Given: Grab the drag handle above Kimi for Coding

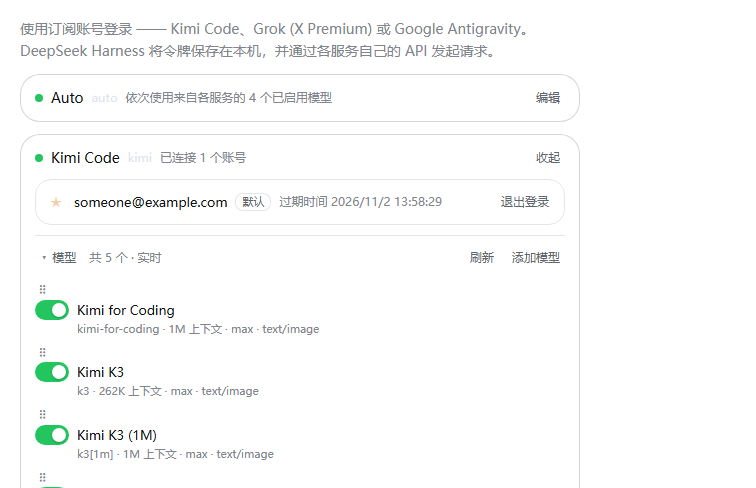Looking at the screenshot, I should [42, 289].
